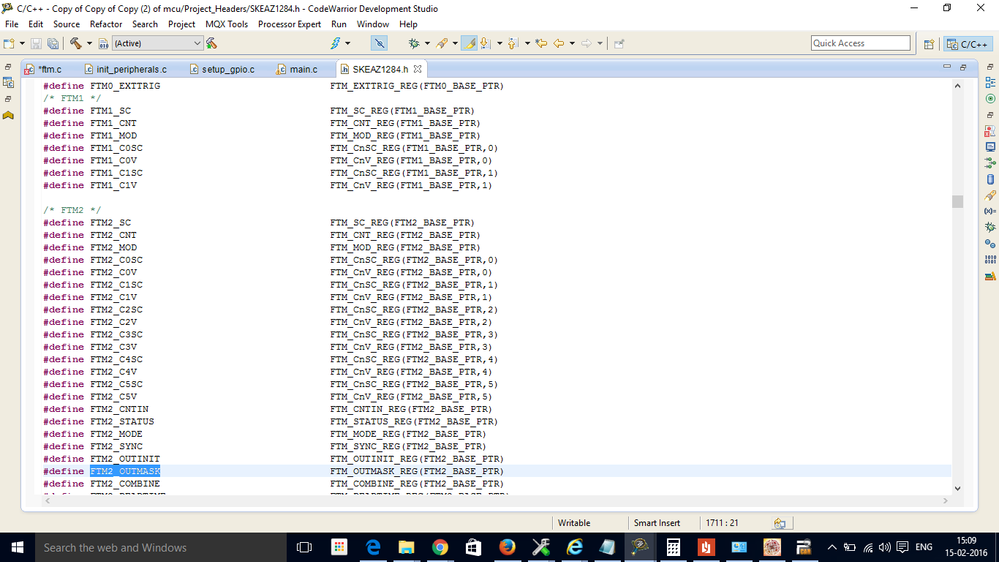
Task: Open the File menu
Action: coord(11,24)
